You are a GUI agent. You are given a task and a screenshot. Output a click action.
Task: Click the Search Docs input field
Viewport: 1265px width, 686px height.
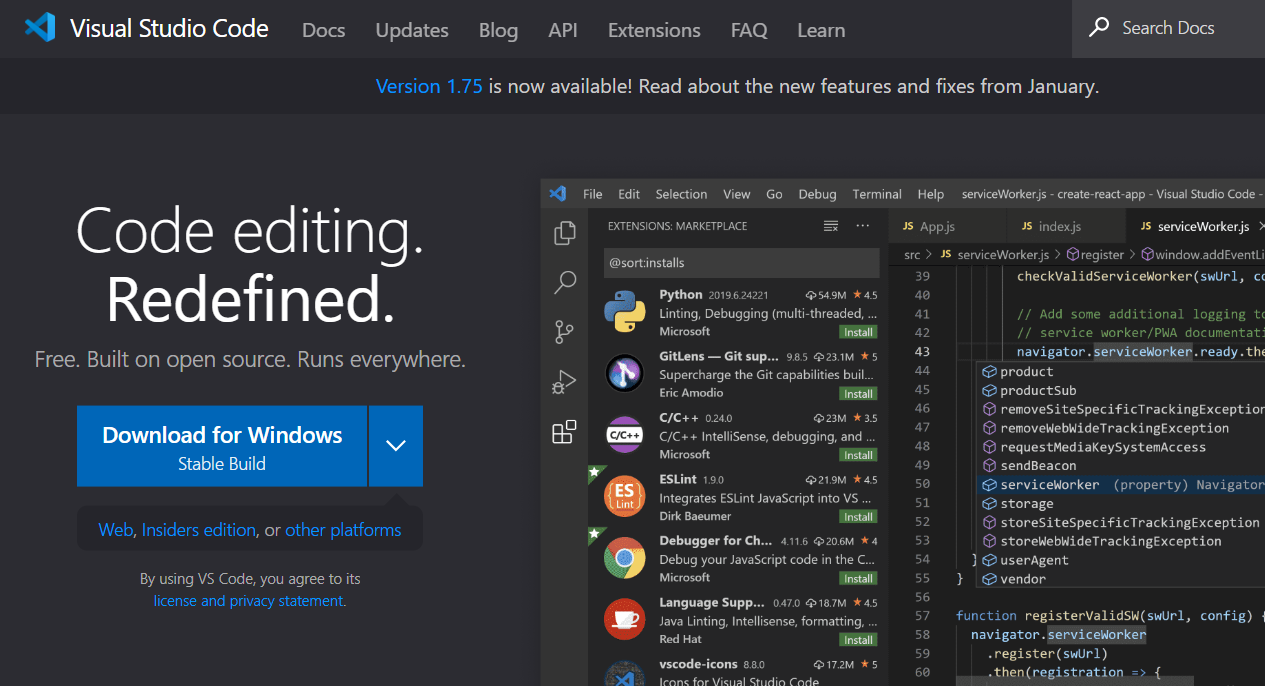(x=1168, y=28)
